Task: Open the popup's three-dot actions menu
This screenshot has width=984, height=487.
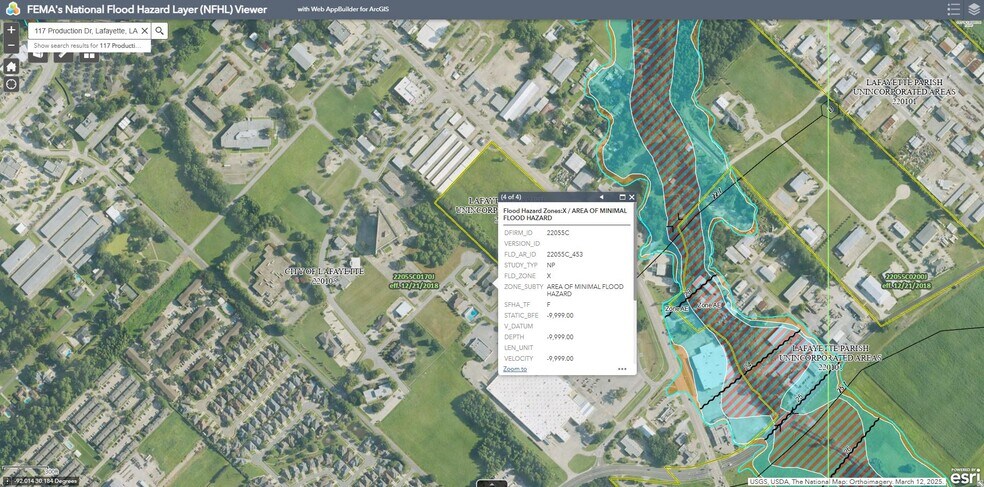Action: [x=621, y=369]
